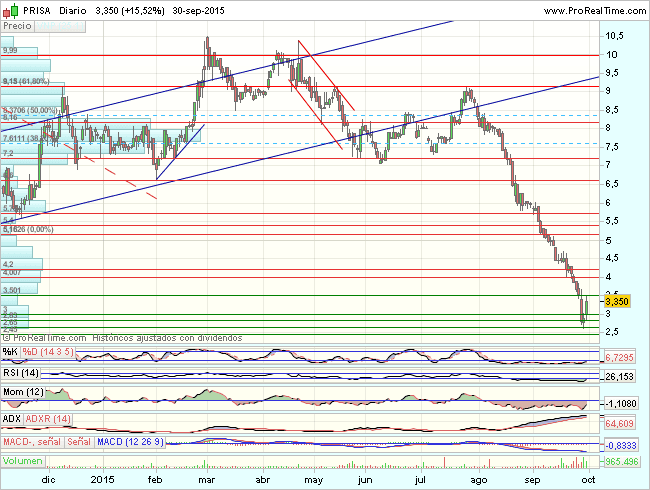The height and width of the screenshot is (490, 650).
Task: Click the MACD value -0,8333
Action: (x=621, y=446)
